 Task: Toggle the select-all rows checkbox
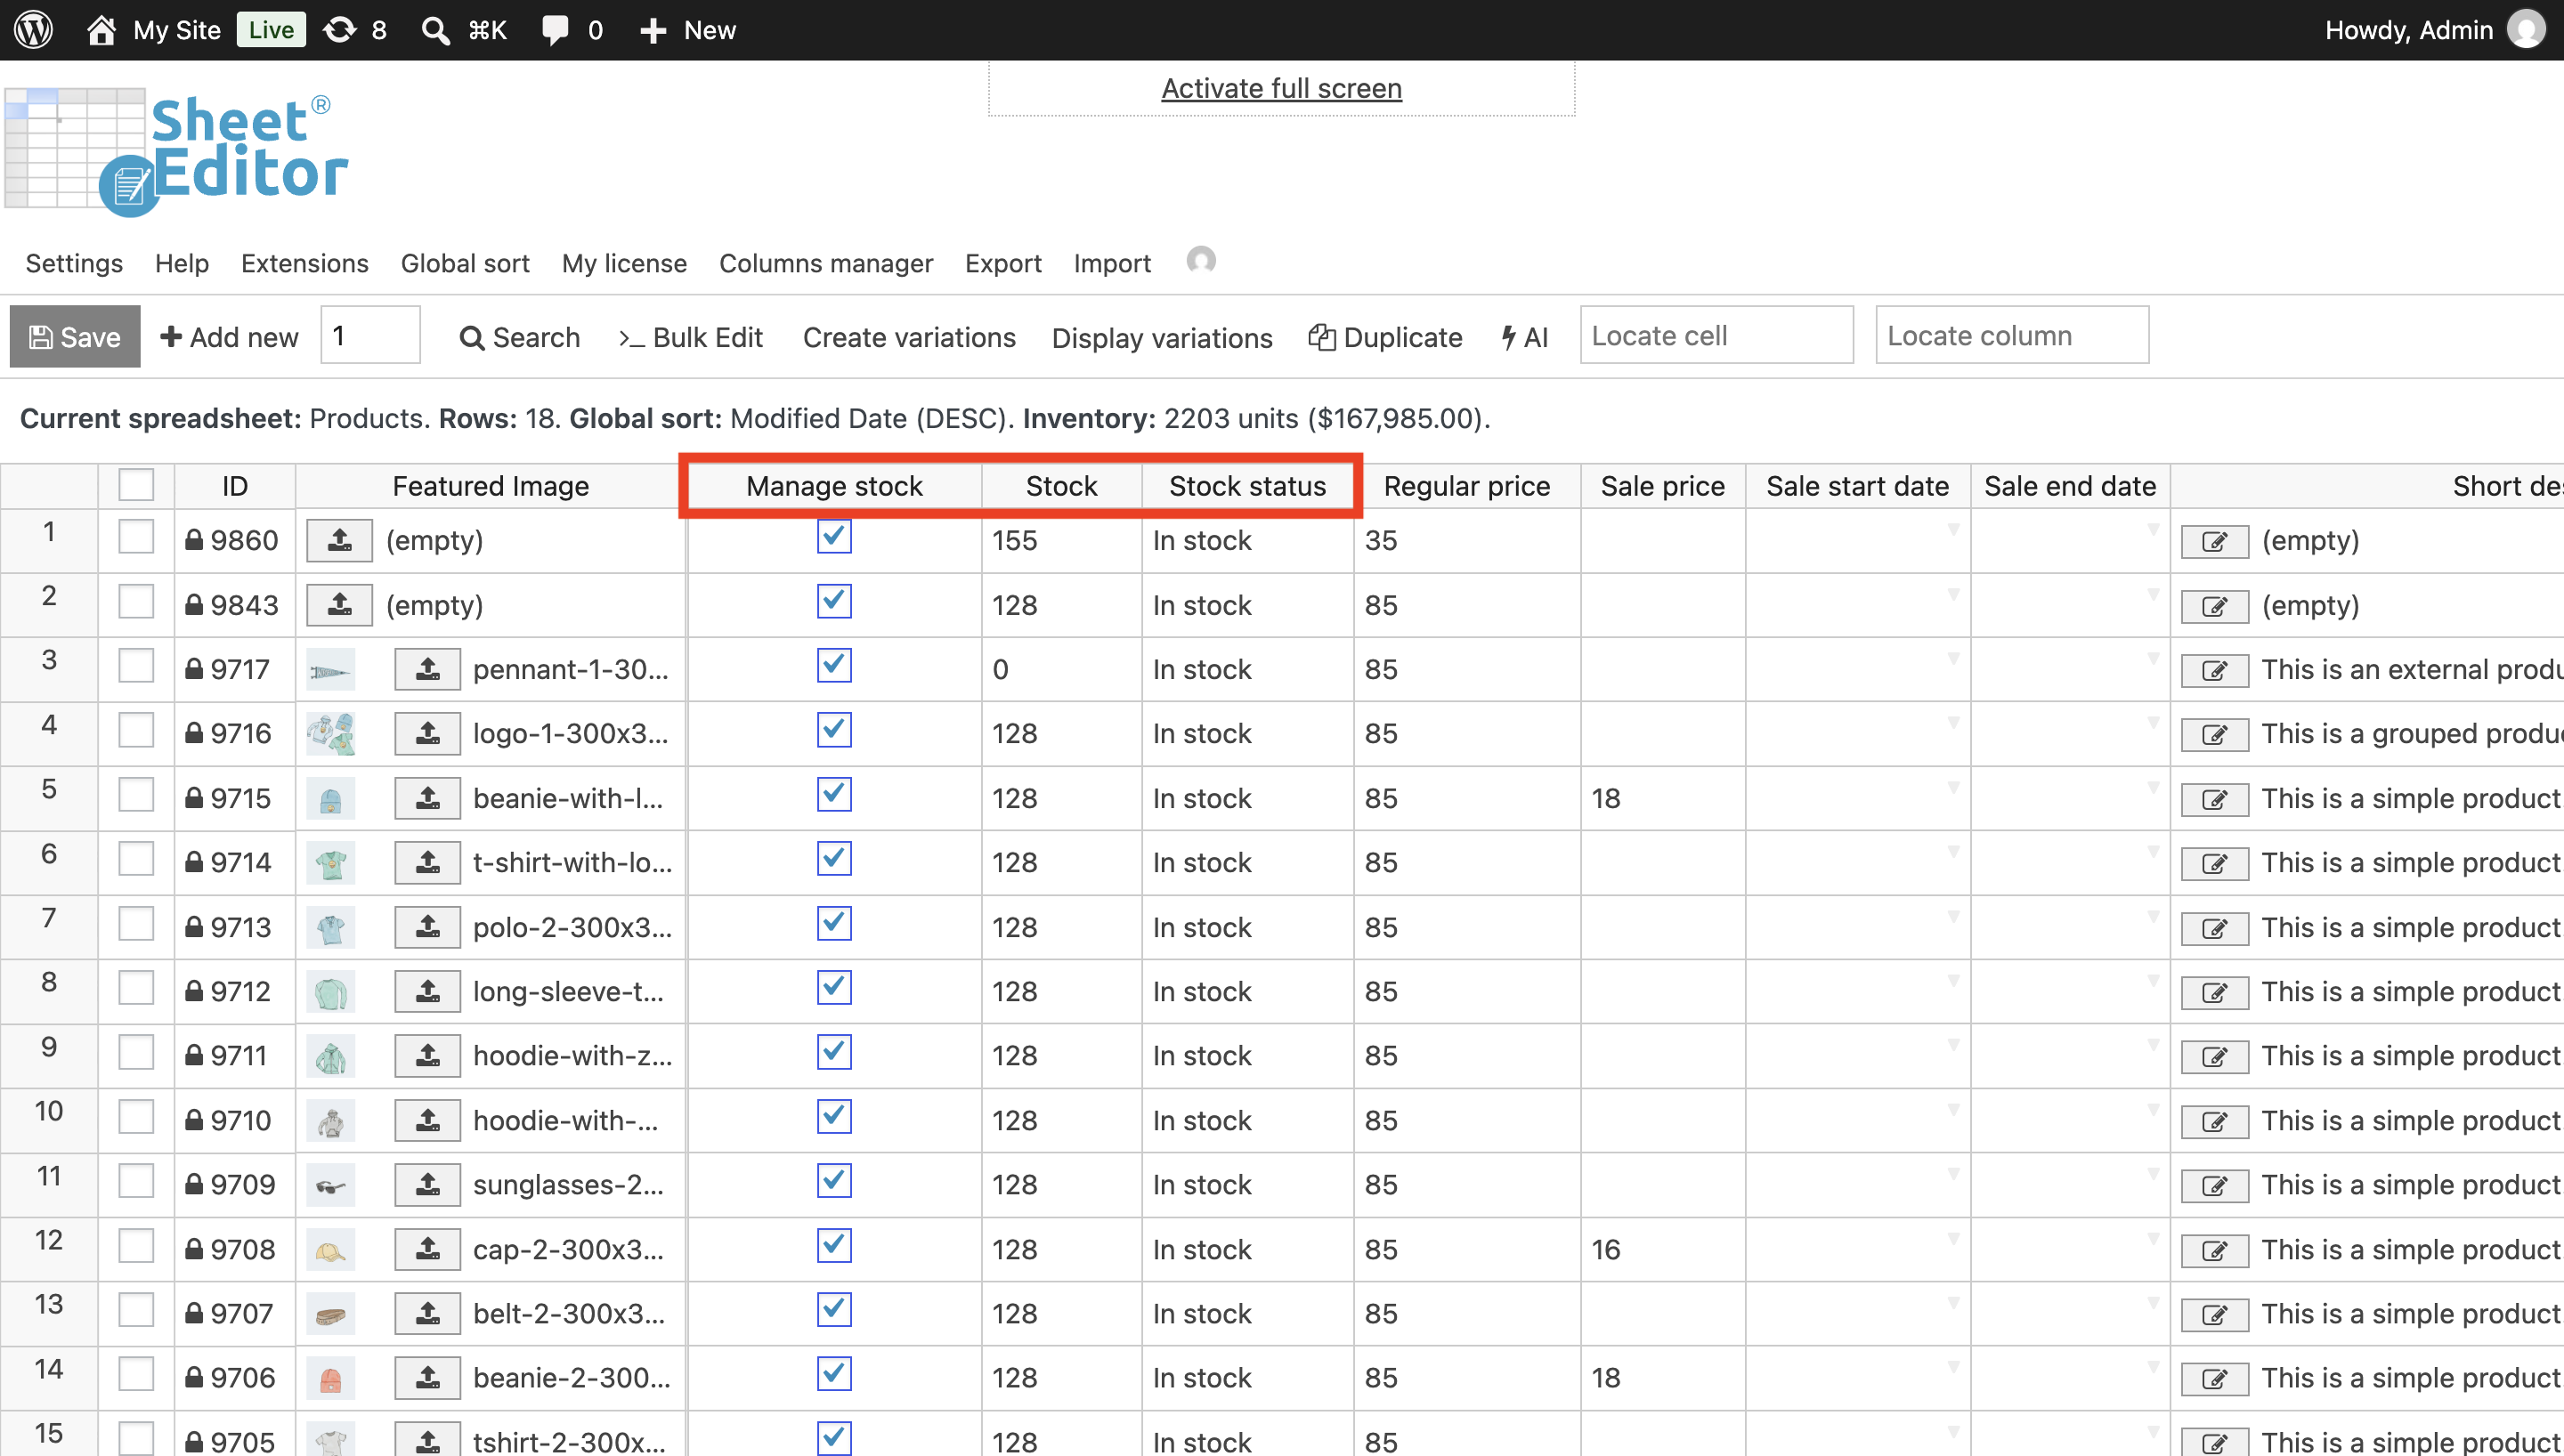[136, 485]
